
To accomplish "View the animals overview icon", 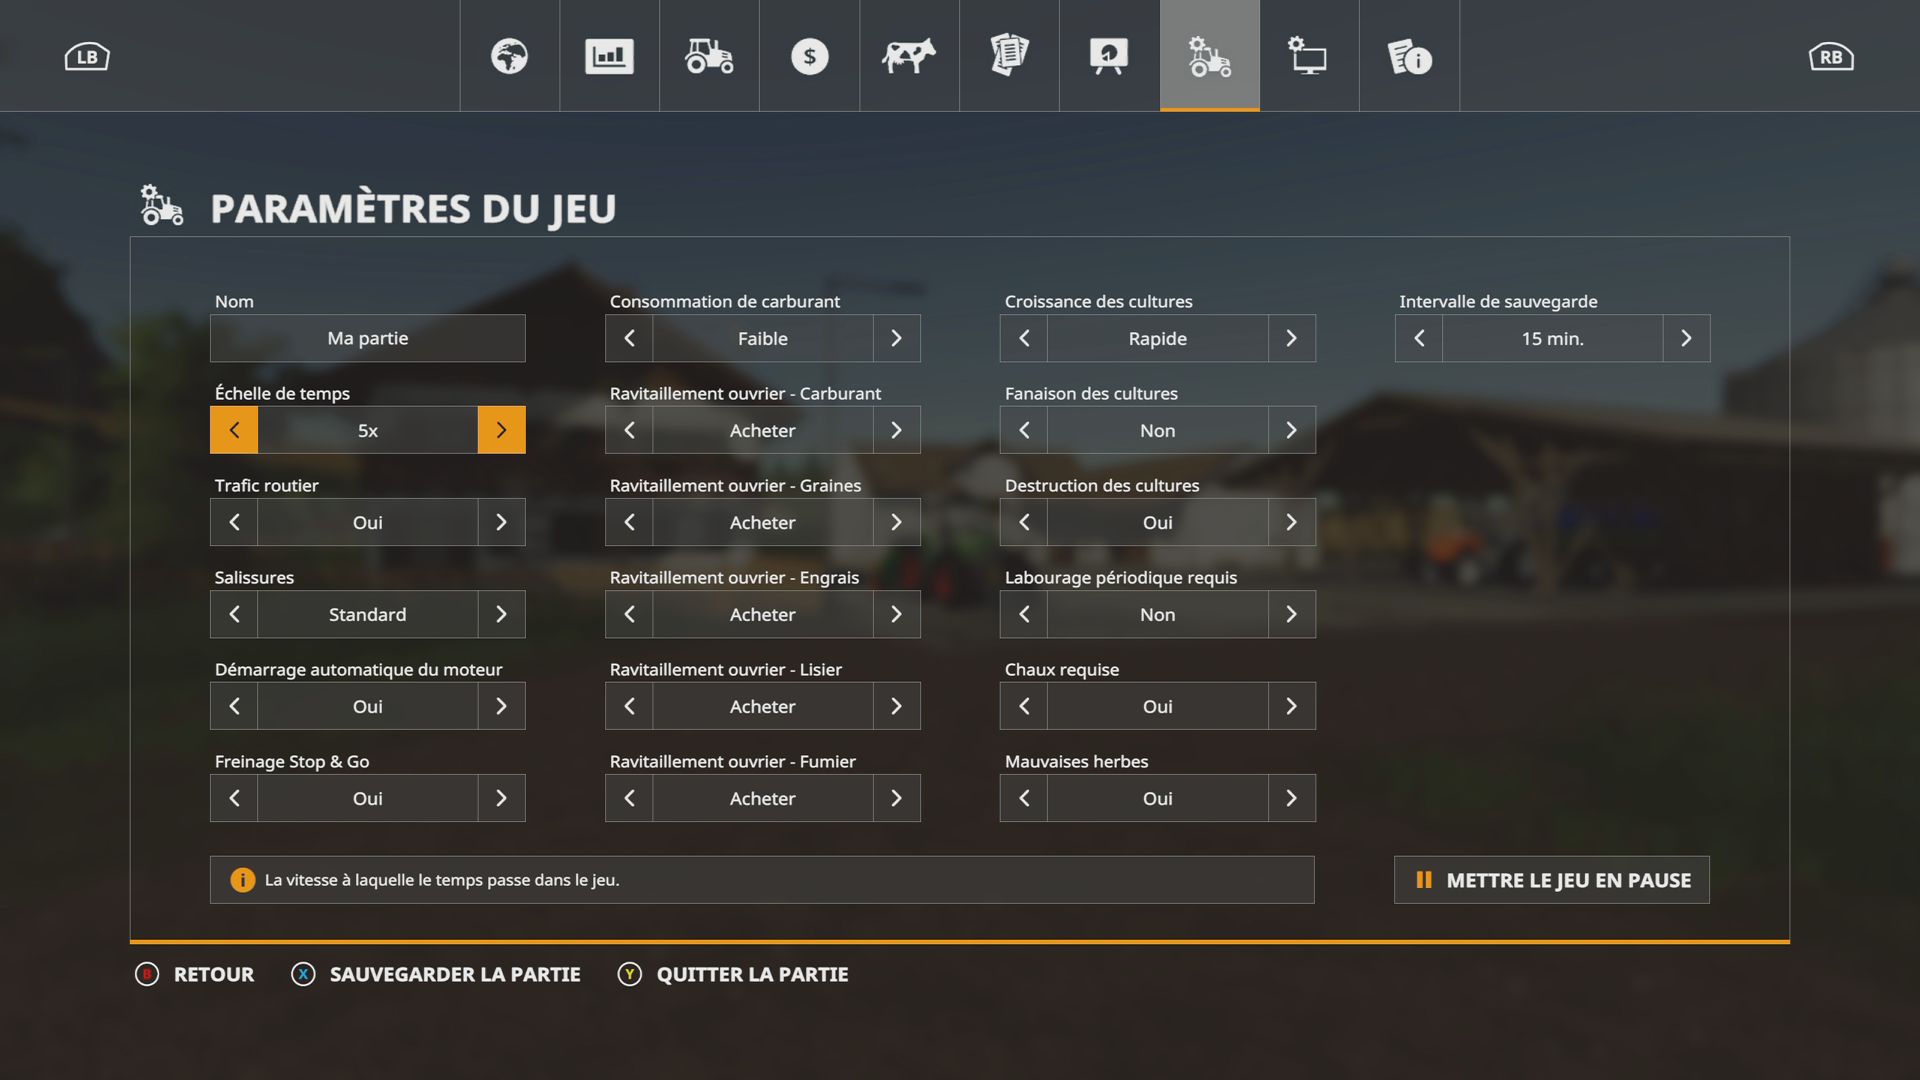I will (x=909, y=57).
